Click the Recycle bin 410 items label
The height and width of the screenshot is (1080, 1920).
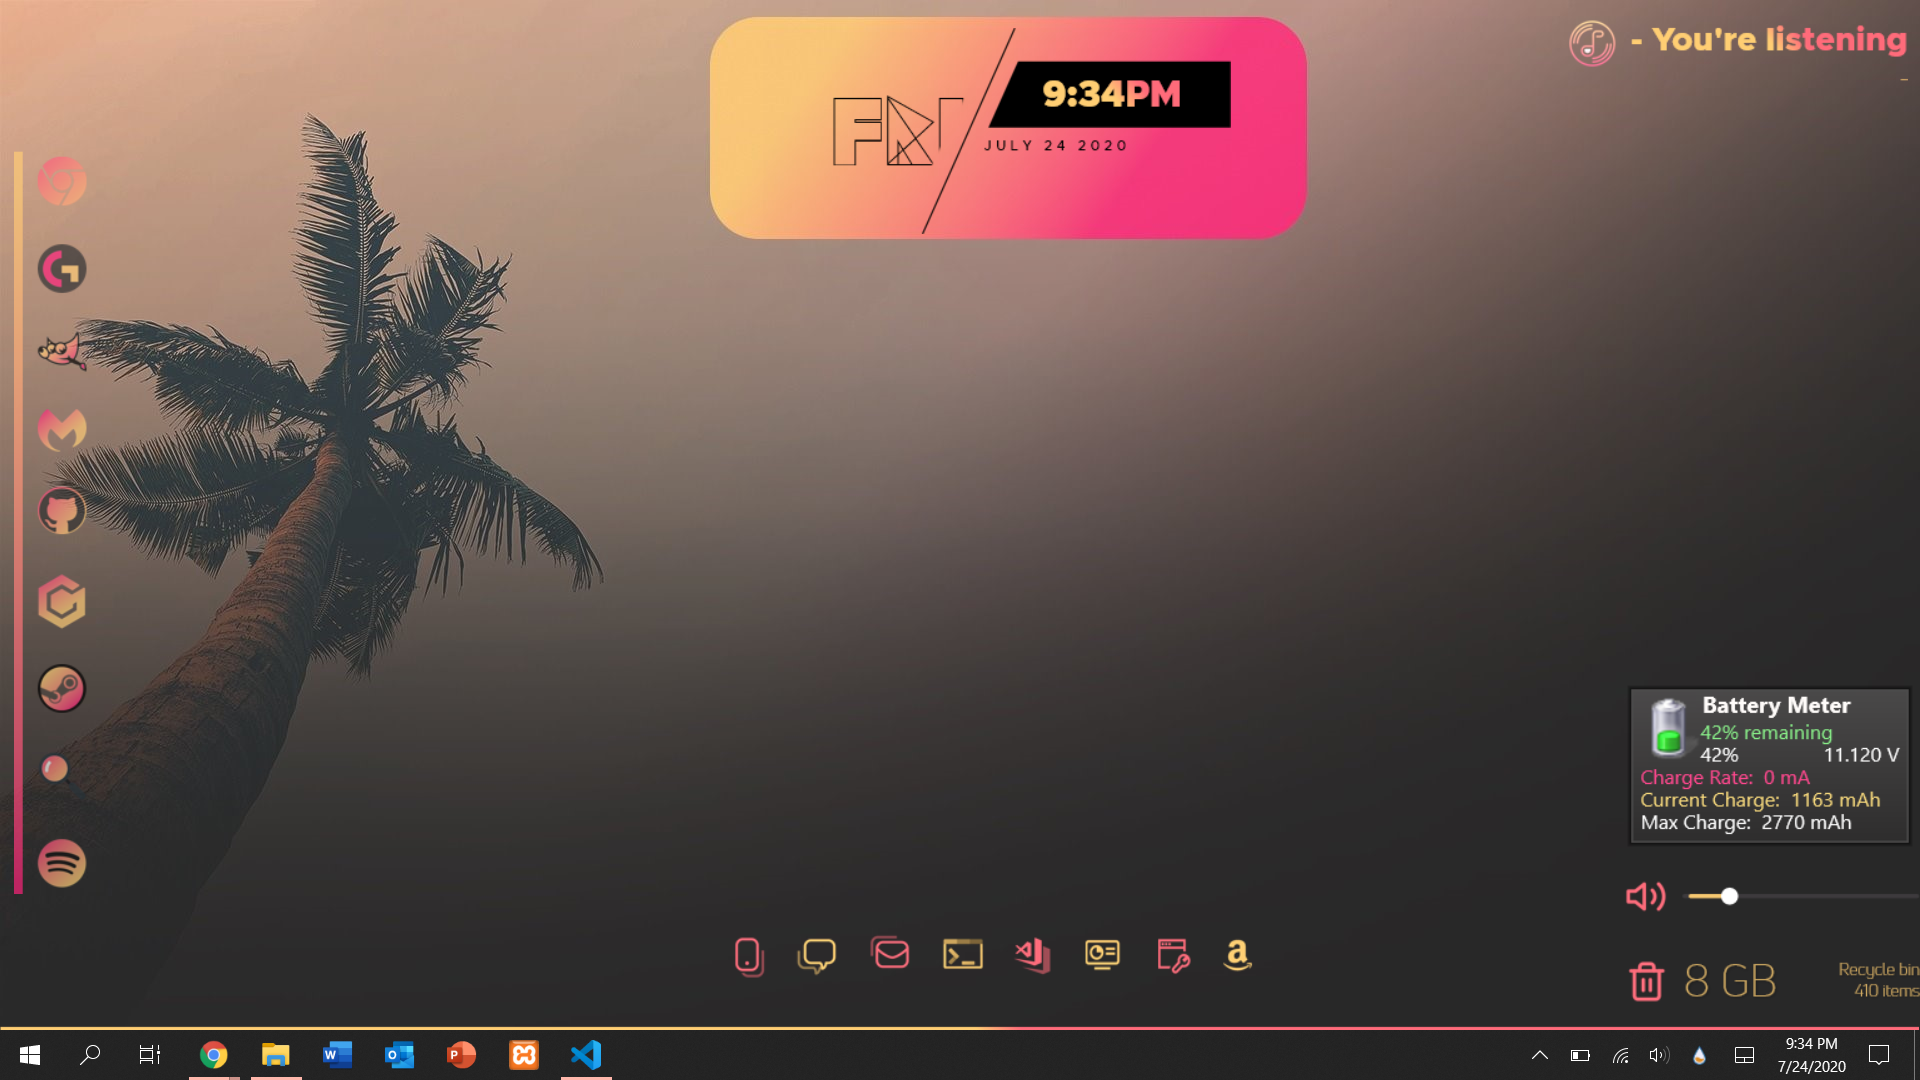pyautogui.click(x=1878, y=980)
